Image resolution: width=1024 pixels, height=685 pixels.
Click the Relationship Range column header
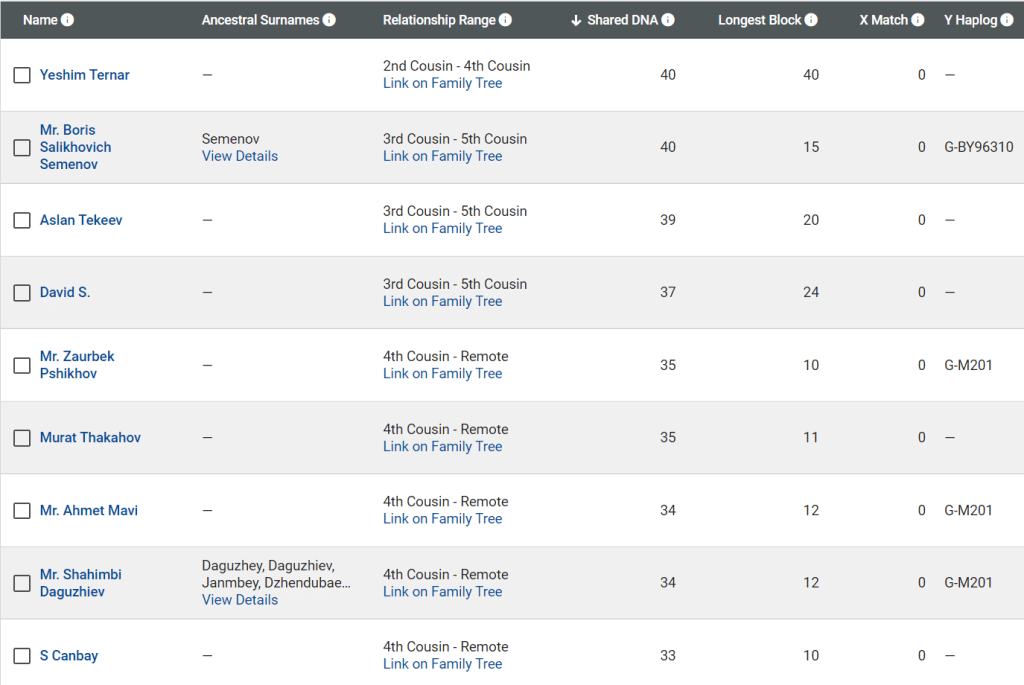439,20
